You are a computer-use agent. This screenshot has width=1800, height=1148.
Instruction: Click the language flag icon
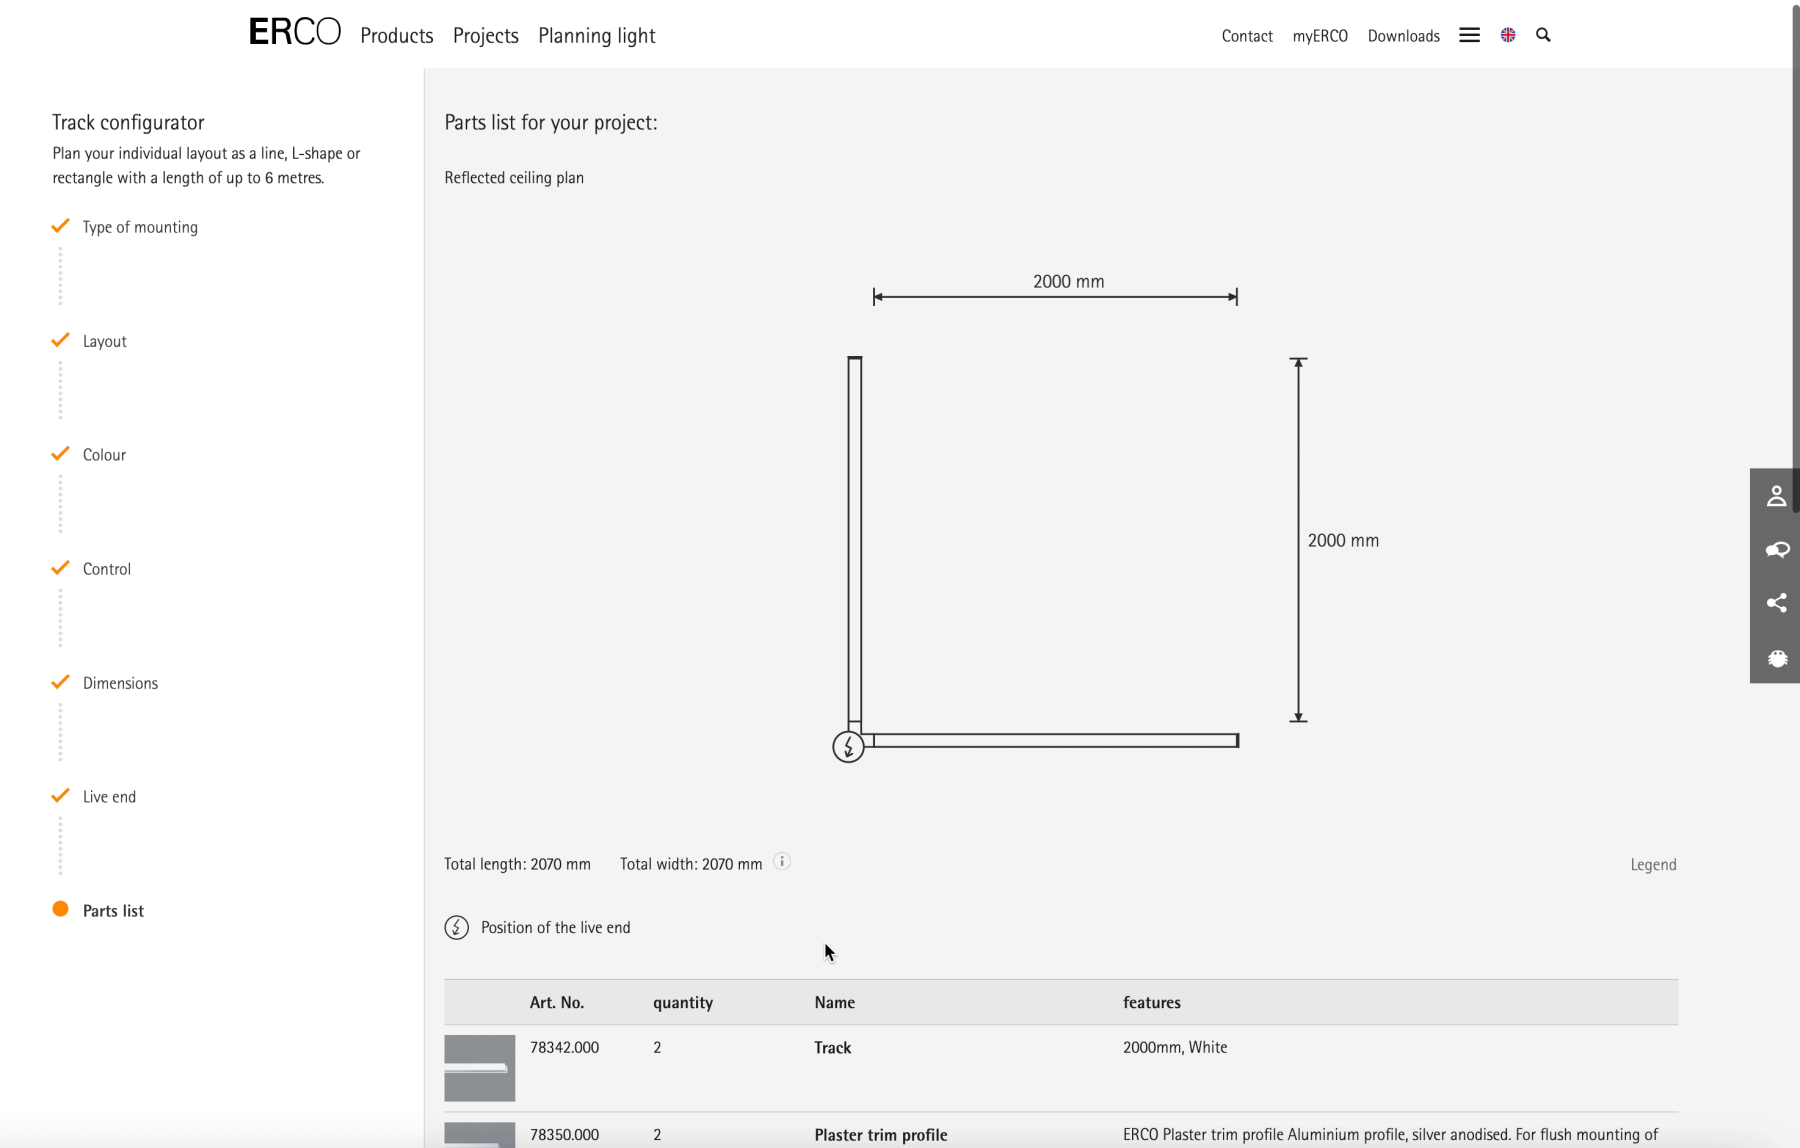(x=1508, y=35)
